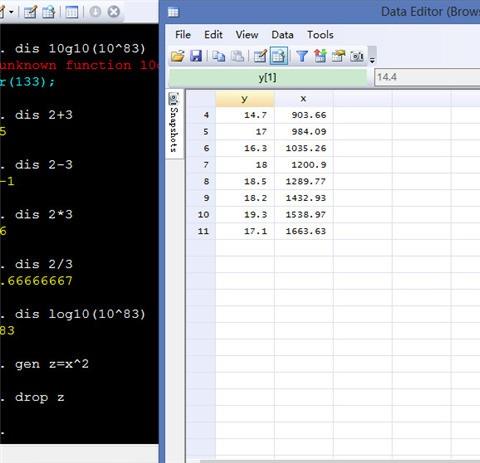Click the Save floppy disk icon
The image size is (480, 463).
click(x=196, y=56)
